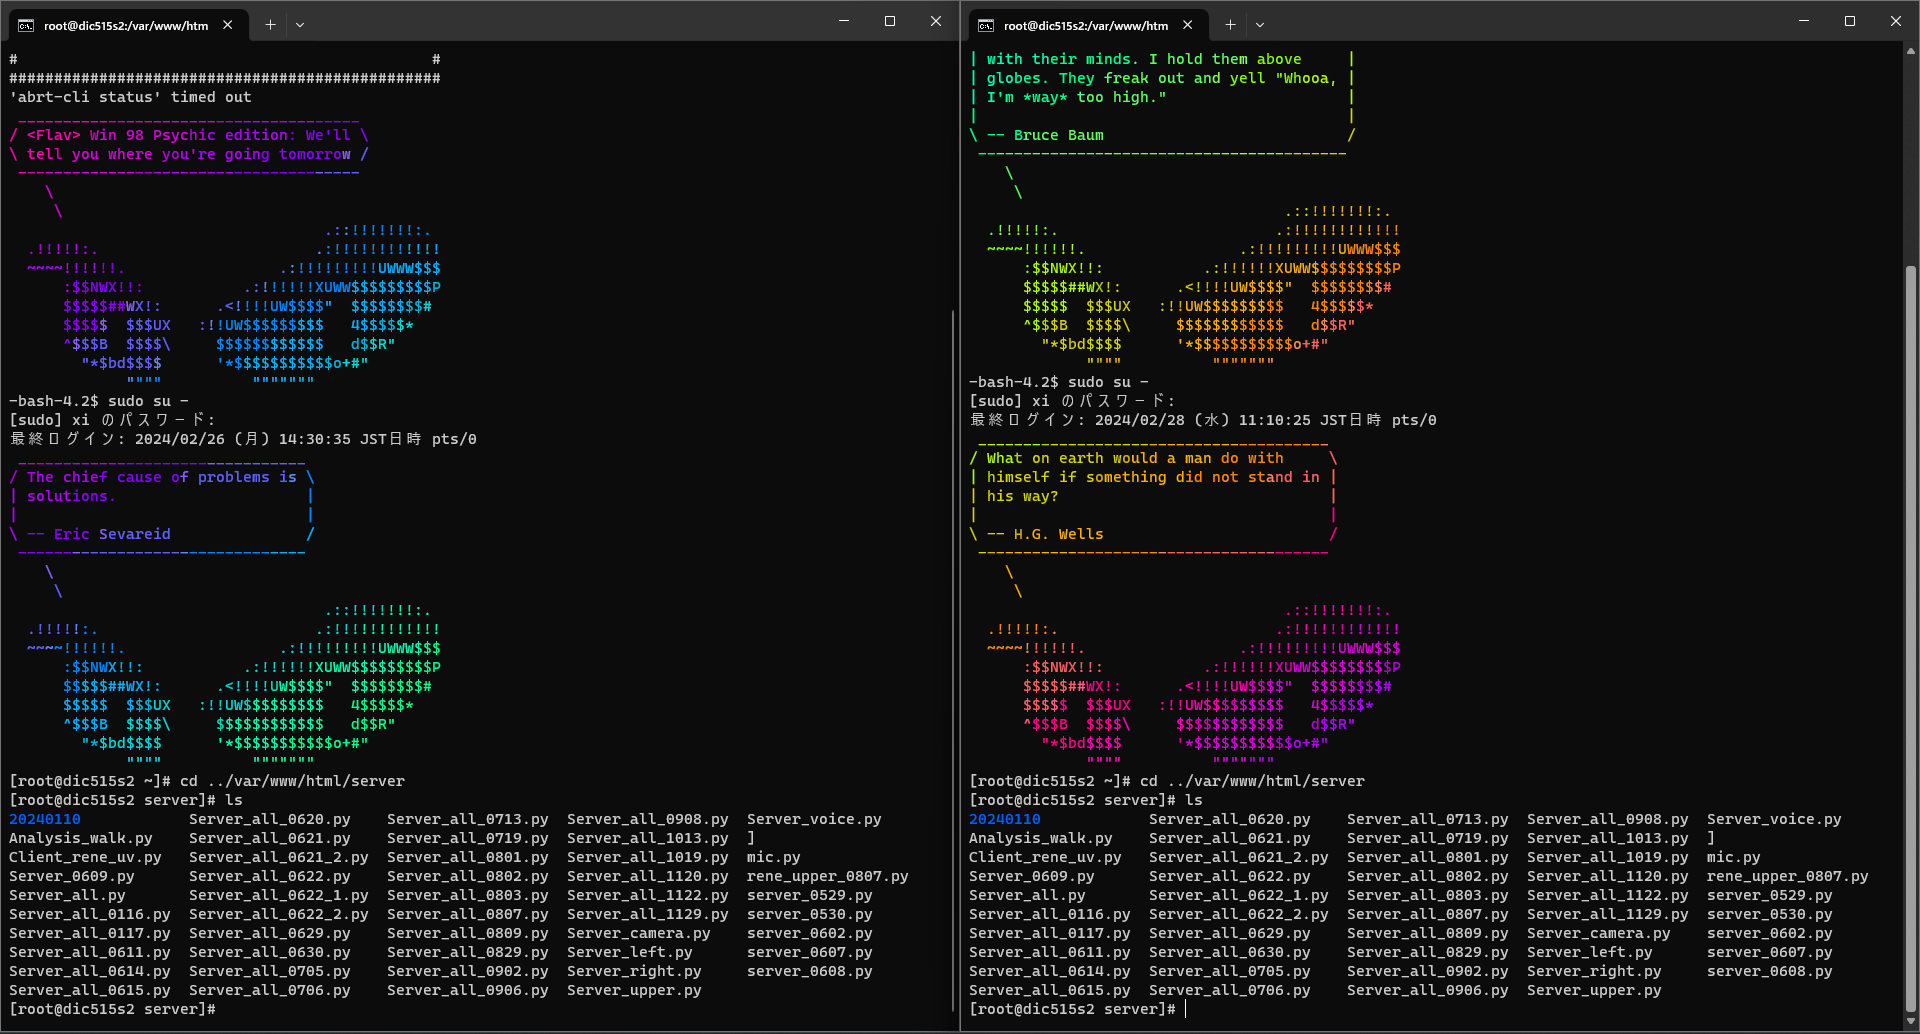Close the right terminal tab

(1188, 25)
